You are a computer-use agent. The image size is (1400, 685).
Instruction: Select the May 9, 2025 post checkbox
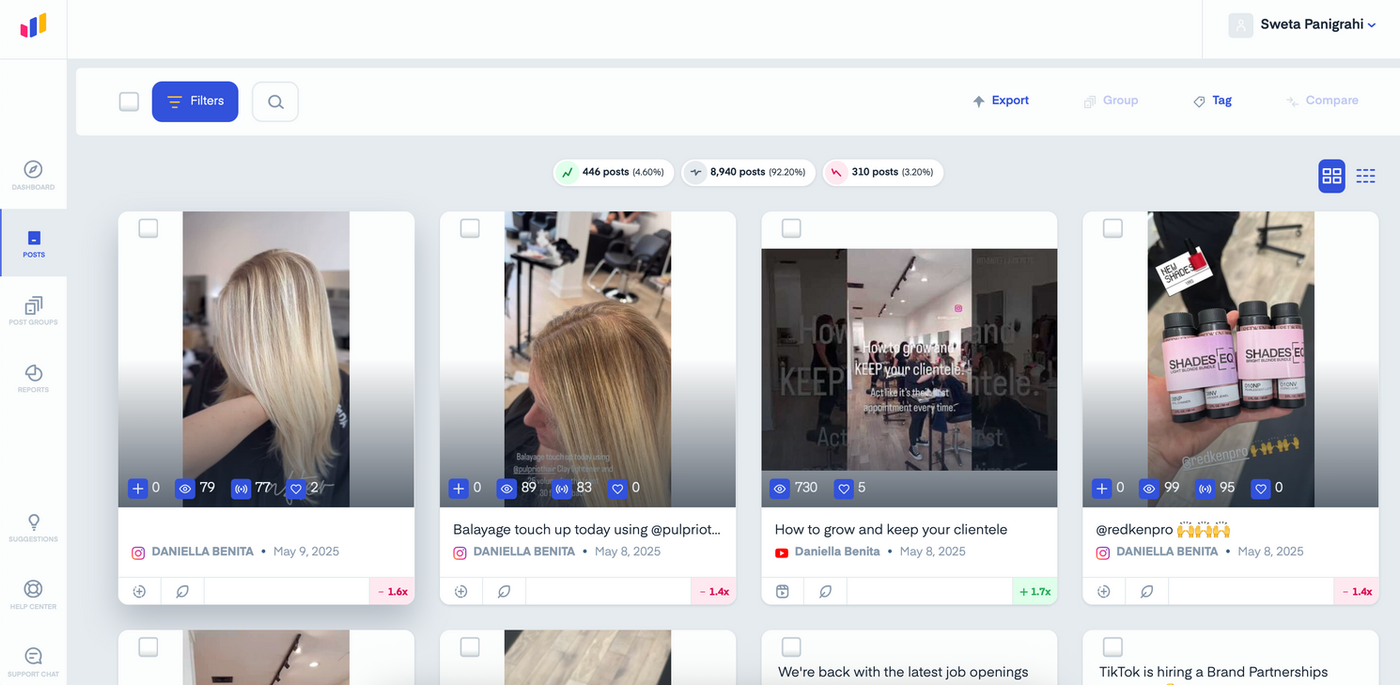point(148,228)
